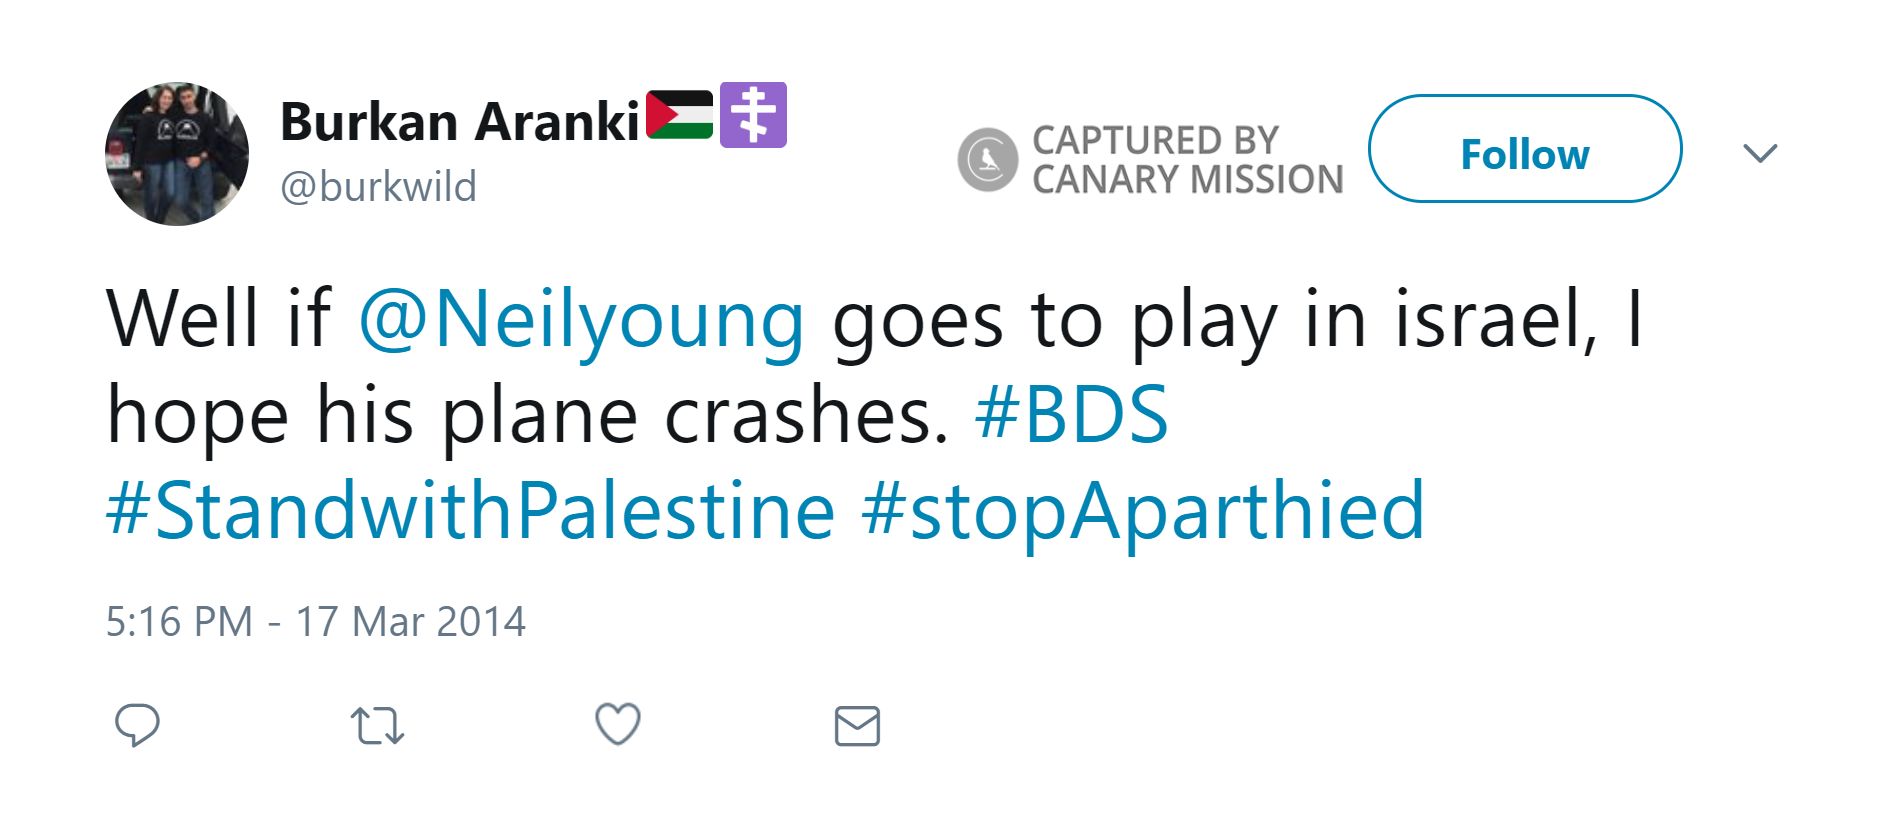Click the 5:16 PM - 17 Mar 2014 timestamp
This screenshot has width=1880, height=825.
(x=315, y=621)
